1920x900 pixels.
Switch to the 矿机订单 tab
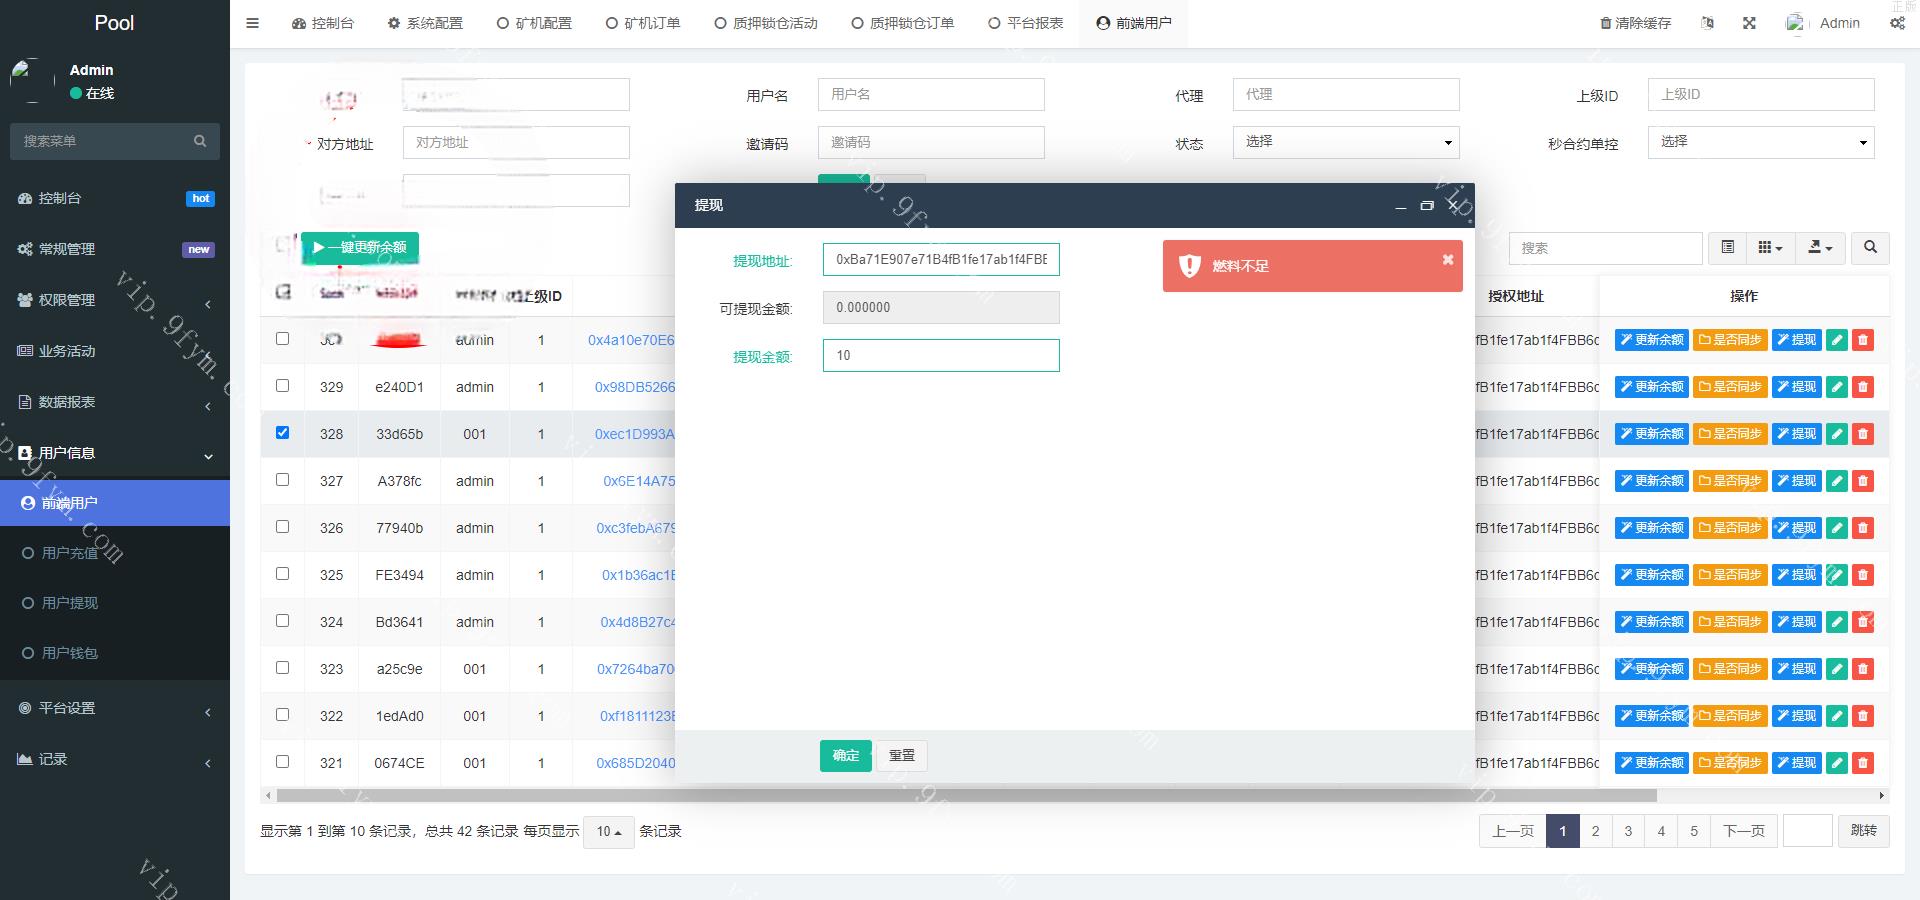pyautogui.click(x=642, y=23)
